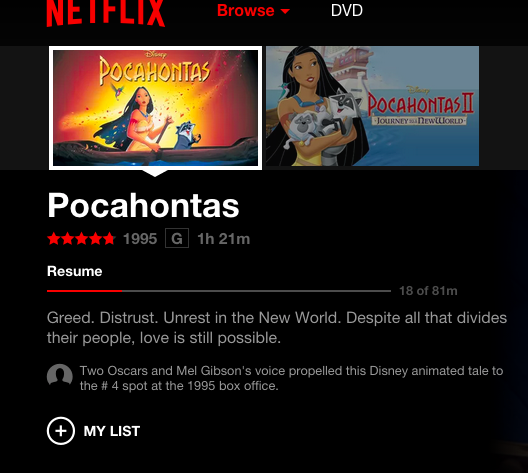Click the 18 of 81m progress label

428,291
